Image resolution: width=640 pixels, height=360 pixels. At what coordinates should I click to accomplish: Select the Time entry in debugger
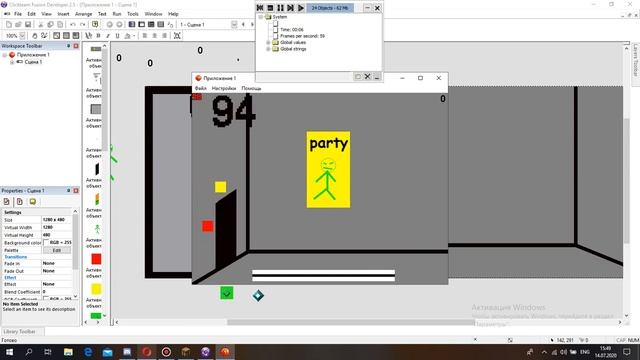click(x=291, y=30)
